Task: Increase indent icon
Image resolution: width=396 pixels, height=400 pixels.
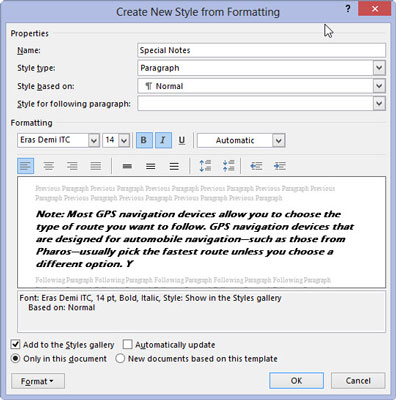Action: tap(280, 166)
